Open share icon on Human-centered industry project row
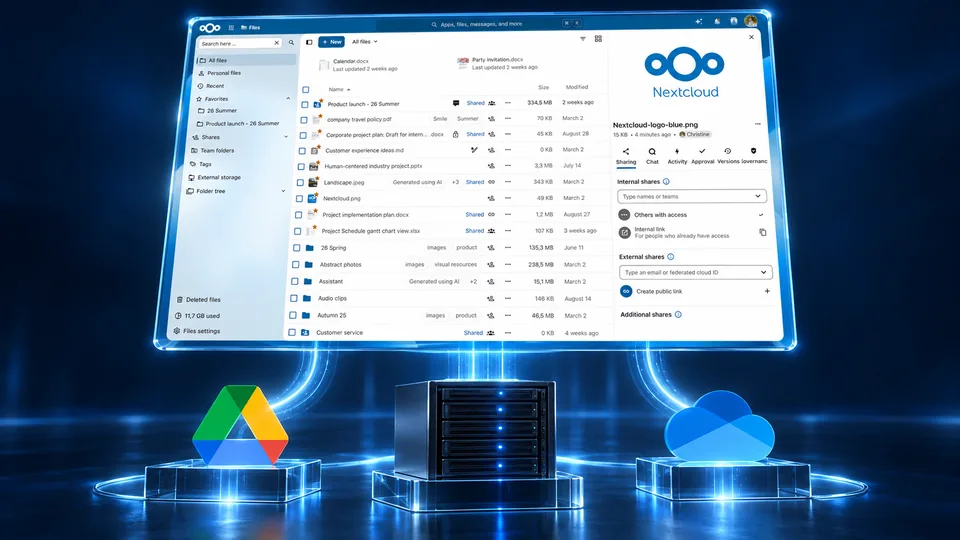 pyautogui.click(x=491, y=166)
